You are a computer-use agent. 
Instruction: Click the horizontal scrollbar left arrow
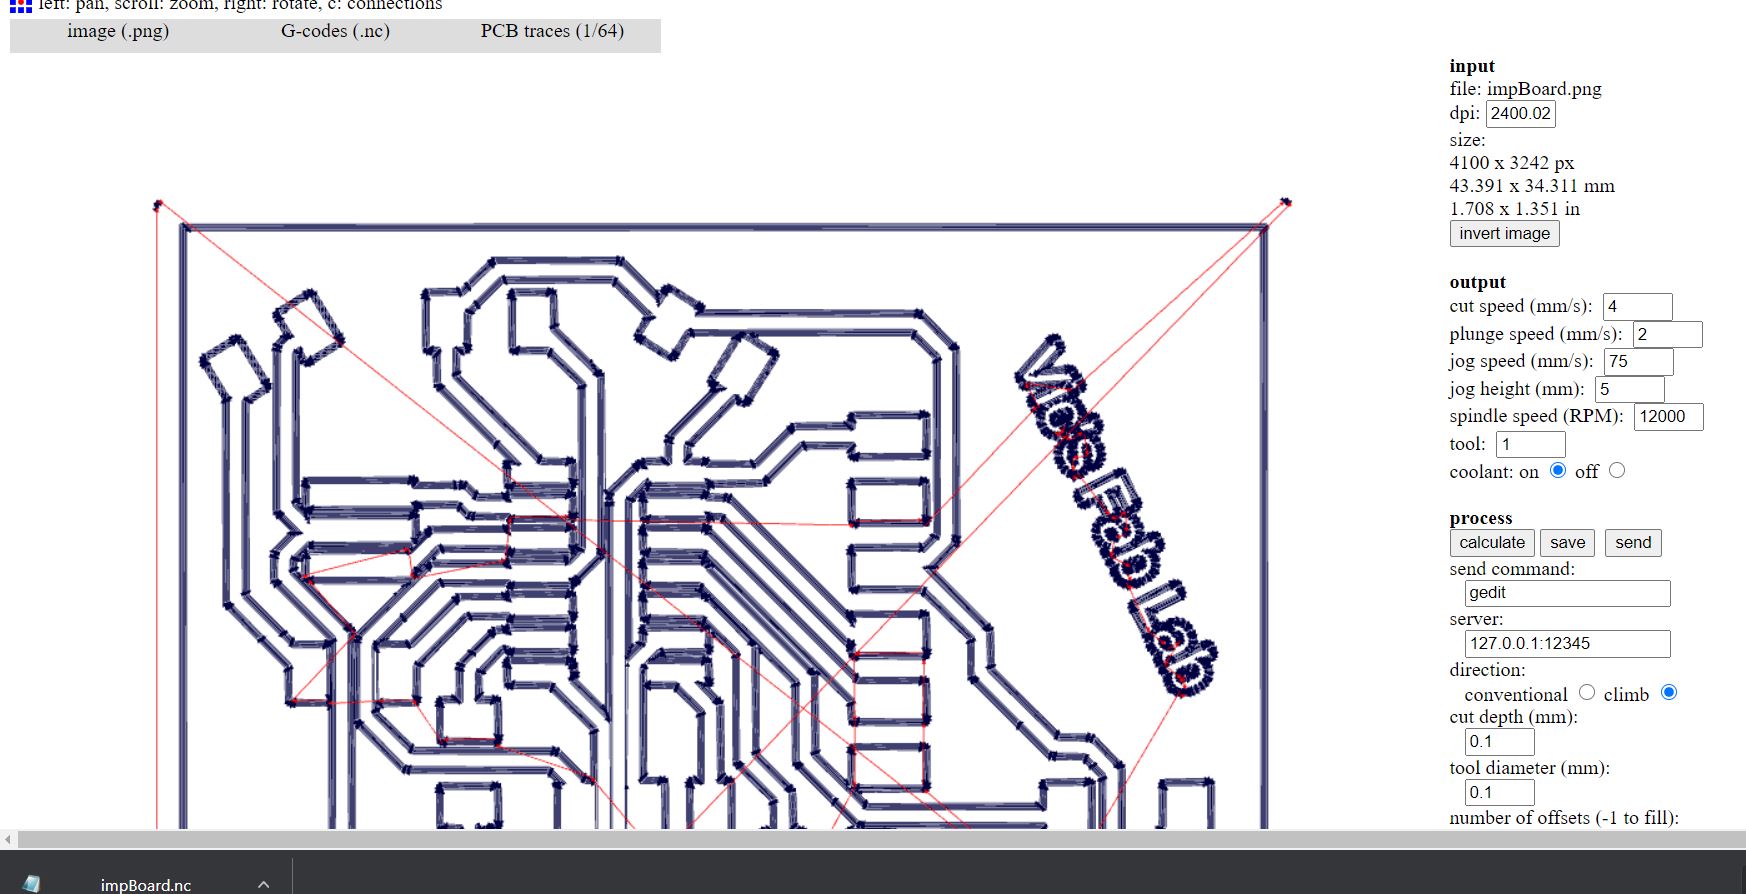8,840
